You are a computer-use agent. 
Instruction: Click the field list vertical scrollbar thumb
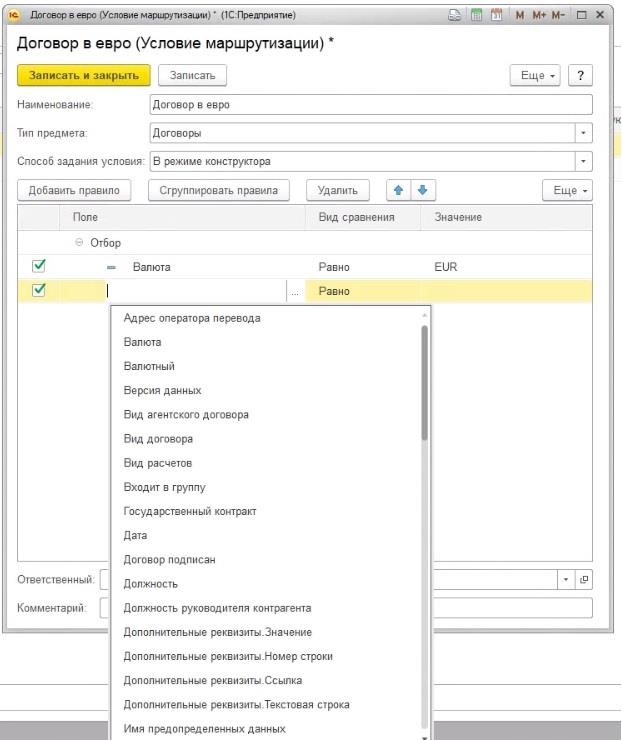coord(424,382)
